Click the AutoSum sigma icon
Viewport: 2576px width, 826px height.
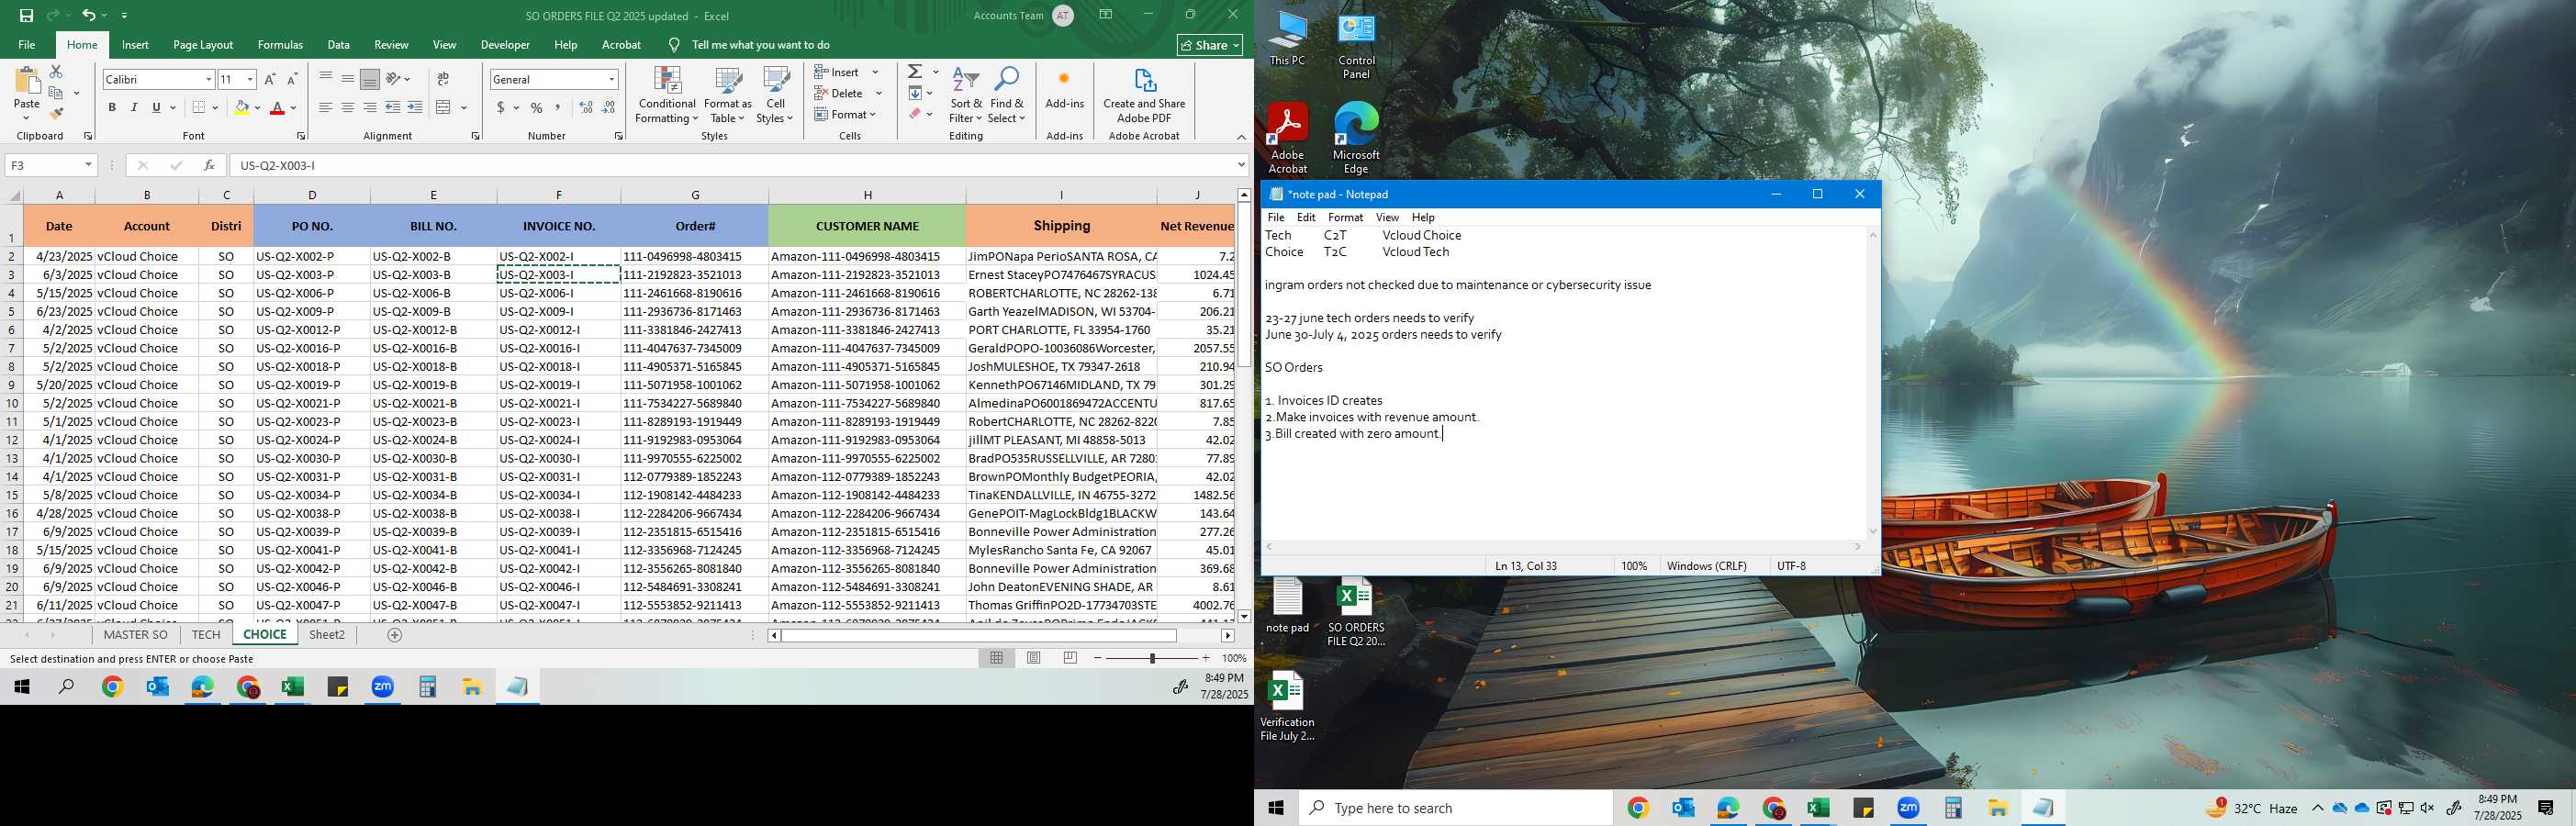915,72
